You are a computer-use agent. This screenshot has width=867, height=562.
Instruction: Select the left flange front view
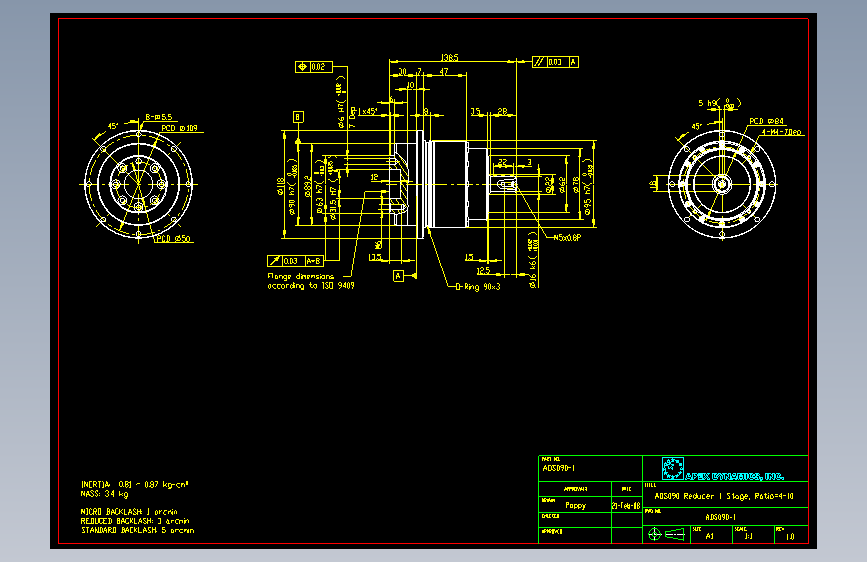pyautogui.click(x=138, y=184)
